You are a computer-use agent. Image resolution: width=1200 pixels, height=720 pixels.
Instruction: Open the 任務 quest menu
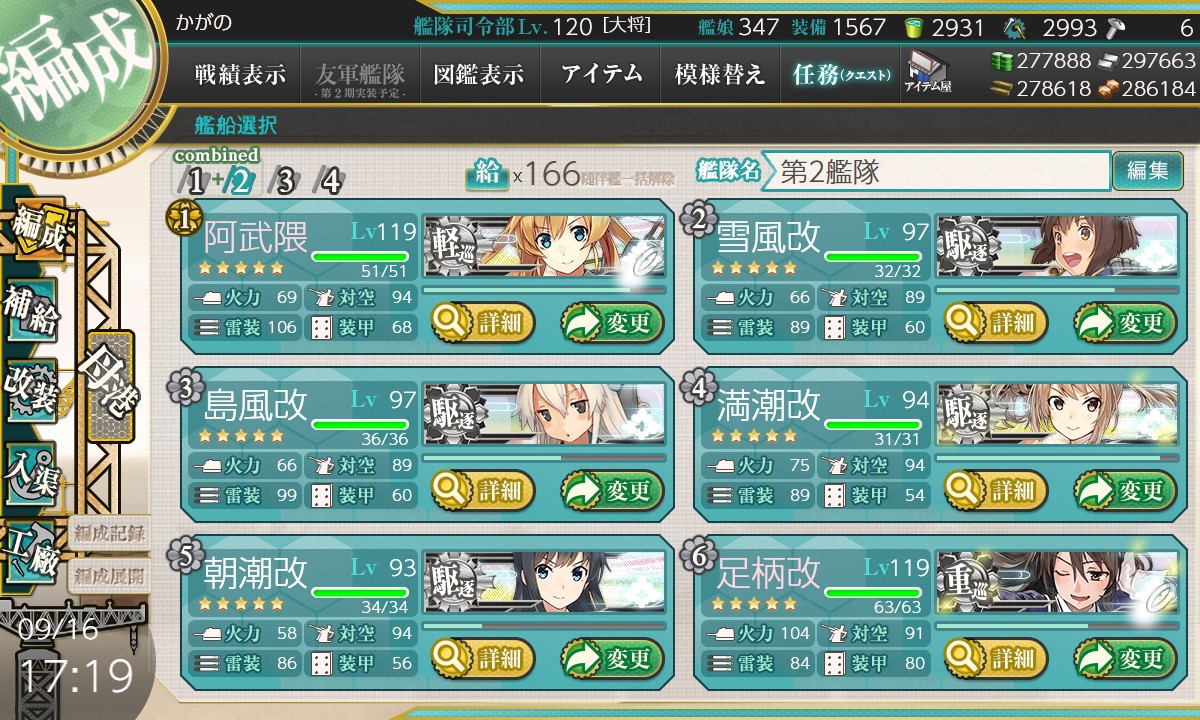point(841,75)
